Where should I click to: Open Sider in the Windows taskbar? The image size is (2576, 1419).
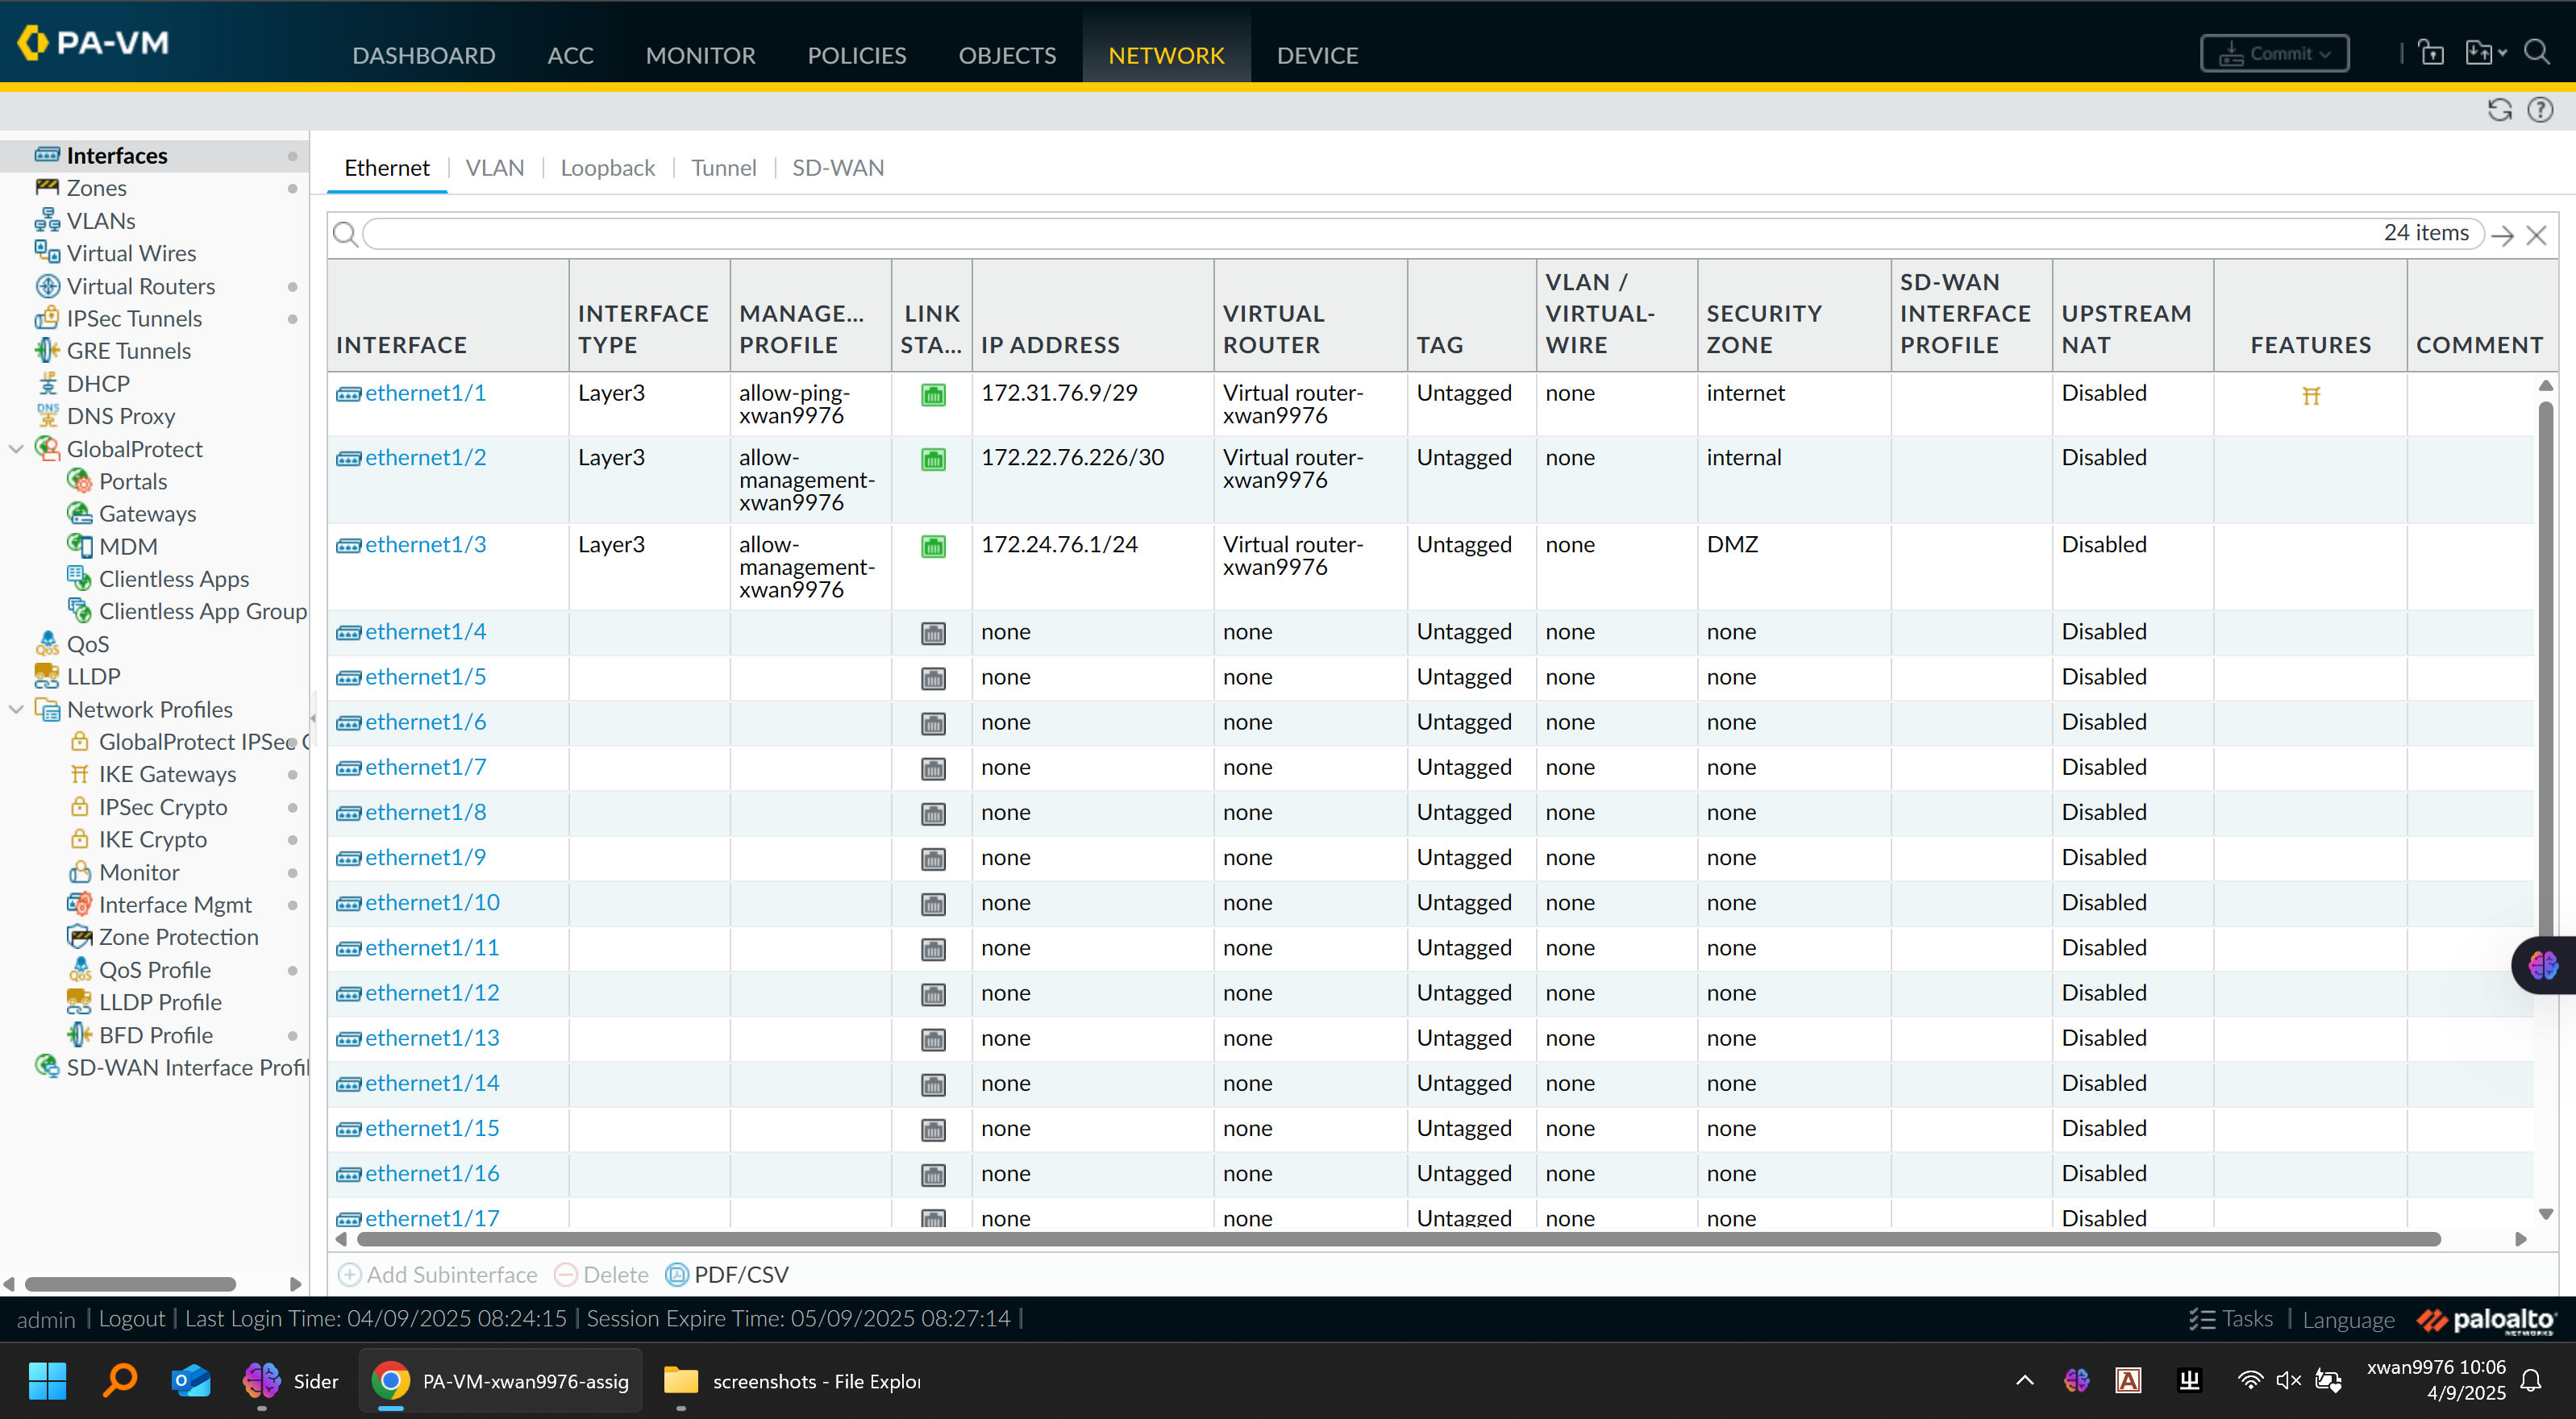pos(292,1381)
